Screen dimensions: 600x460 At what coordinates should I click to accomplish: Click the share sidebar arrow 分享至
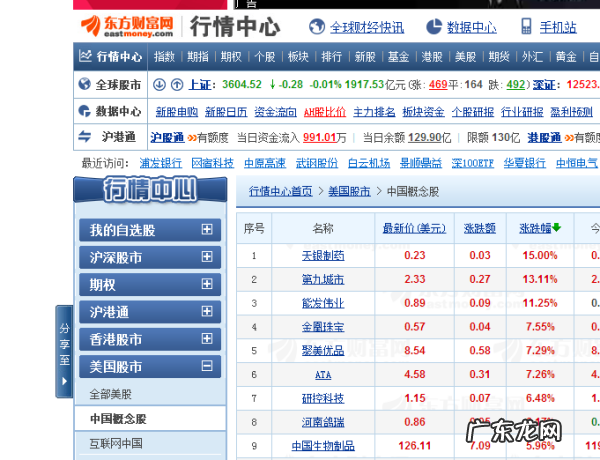click(64, 352)
